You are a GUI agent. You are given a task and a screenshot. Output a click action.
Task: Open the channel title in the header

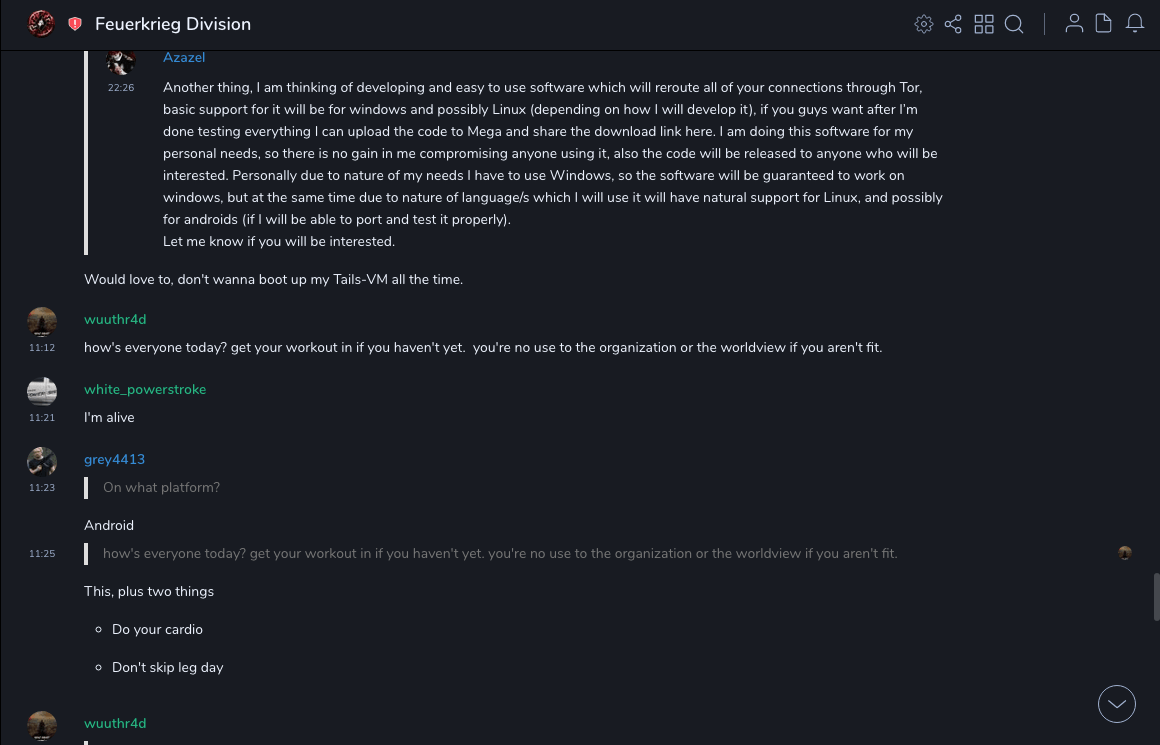173,24
